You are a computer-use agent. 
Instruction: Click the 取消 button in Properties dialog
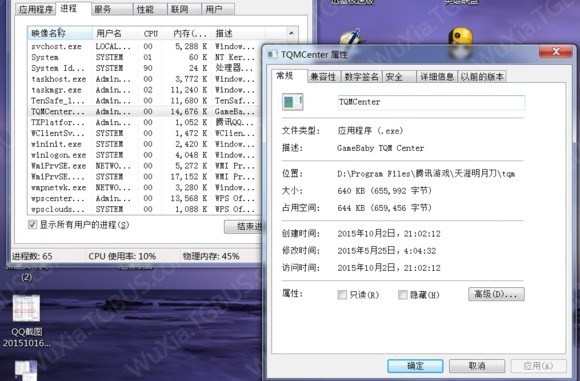coord(477,366)
